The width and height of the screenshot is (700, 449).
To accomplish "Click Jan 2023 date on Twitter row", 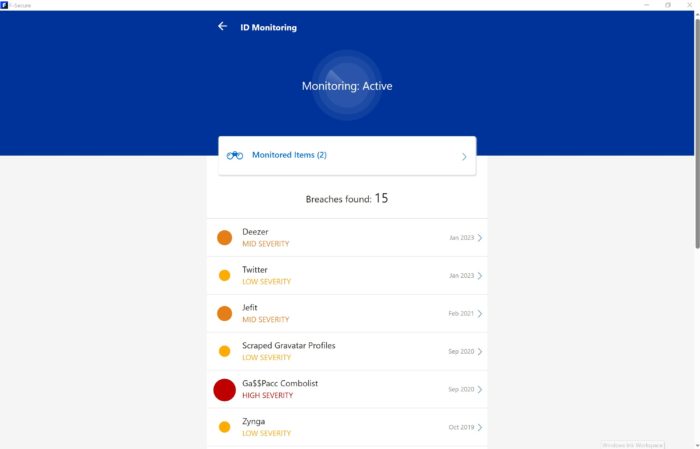I will (462, 275).
